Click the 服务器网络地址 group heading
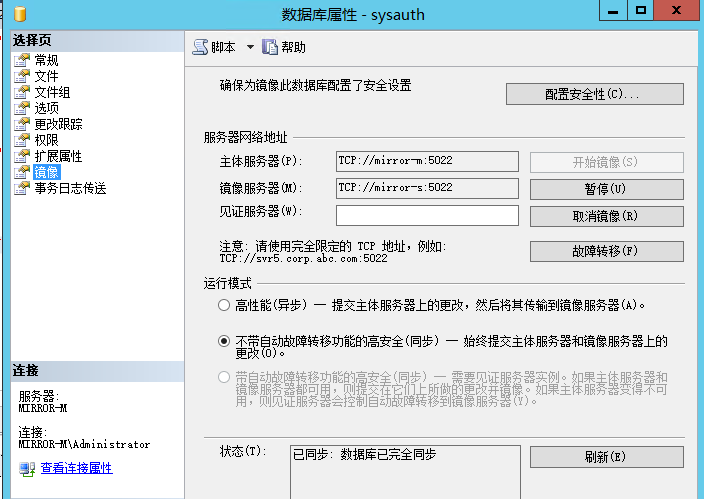 (x=245, y=137)
